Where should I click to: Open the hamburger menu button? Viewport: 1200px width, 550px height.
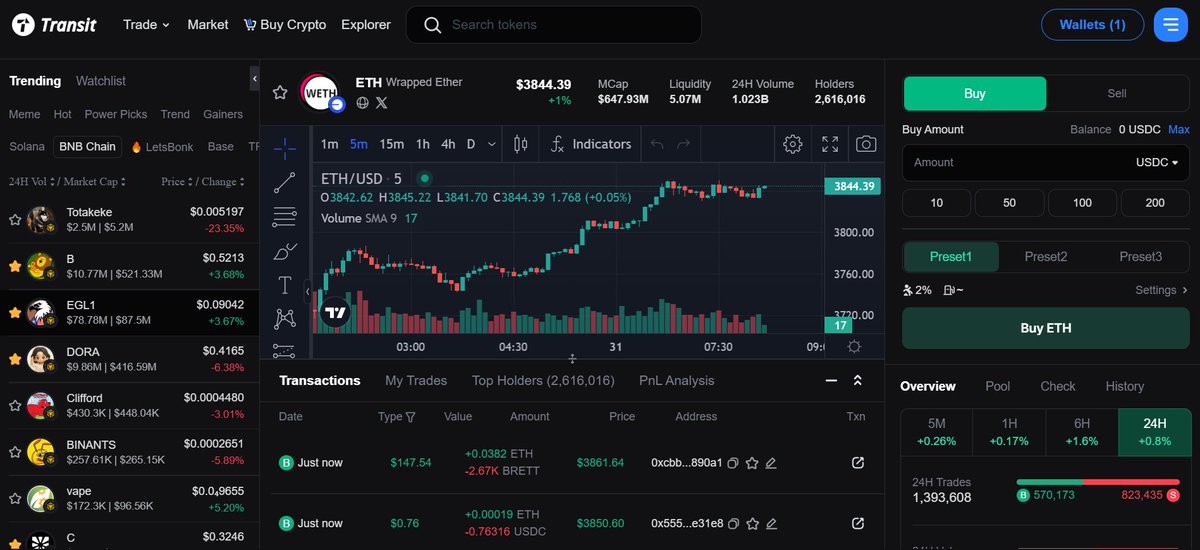coord(1170,24)
